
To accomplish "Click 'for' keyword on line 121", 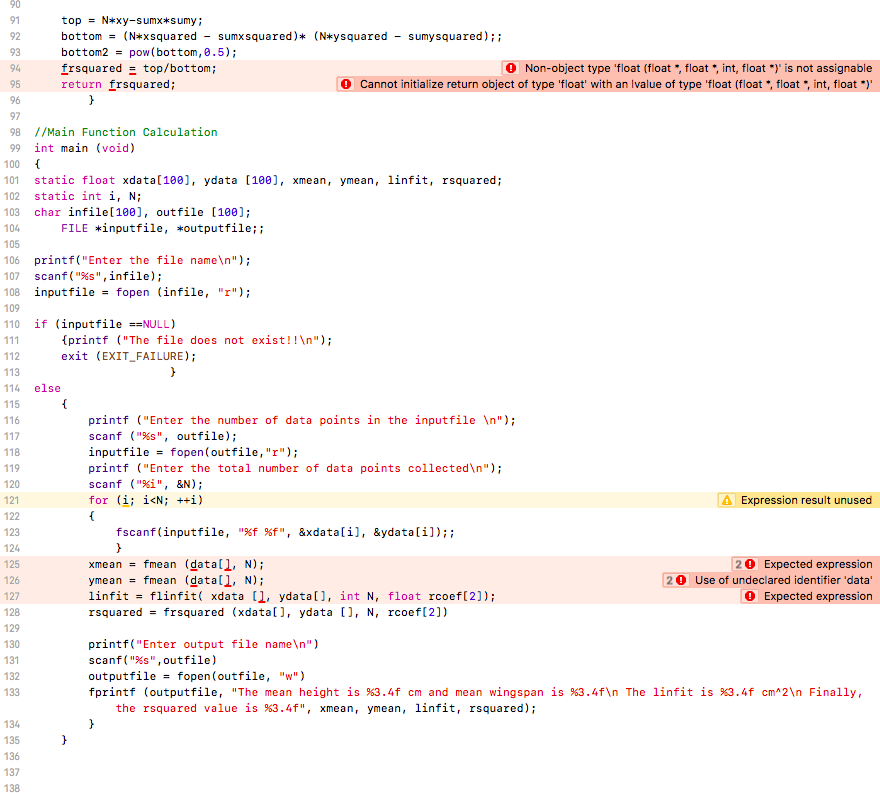I will (x=98, y=500).
